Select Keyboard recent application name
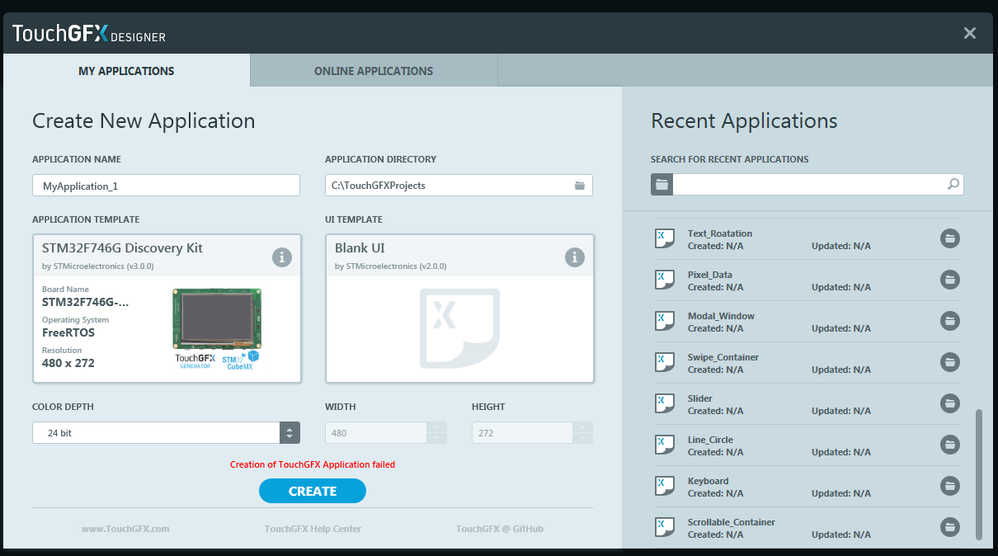998x556 pixels. pos(708,481)
